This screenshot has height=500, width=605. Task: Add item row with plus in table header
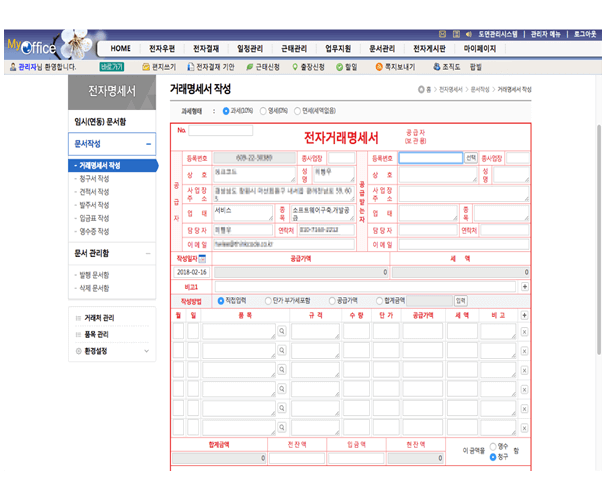[x=524, y=316]
